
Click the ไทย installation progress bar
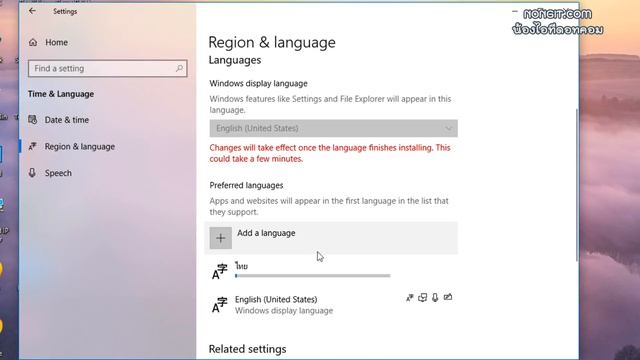tap(313, 276)
